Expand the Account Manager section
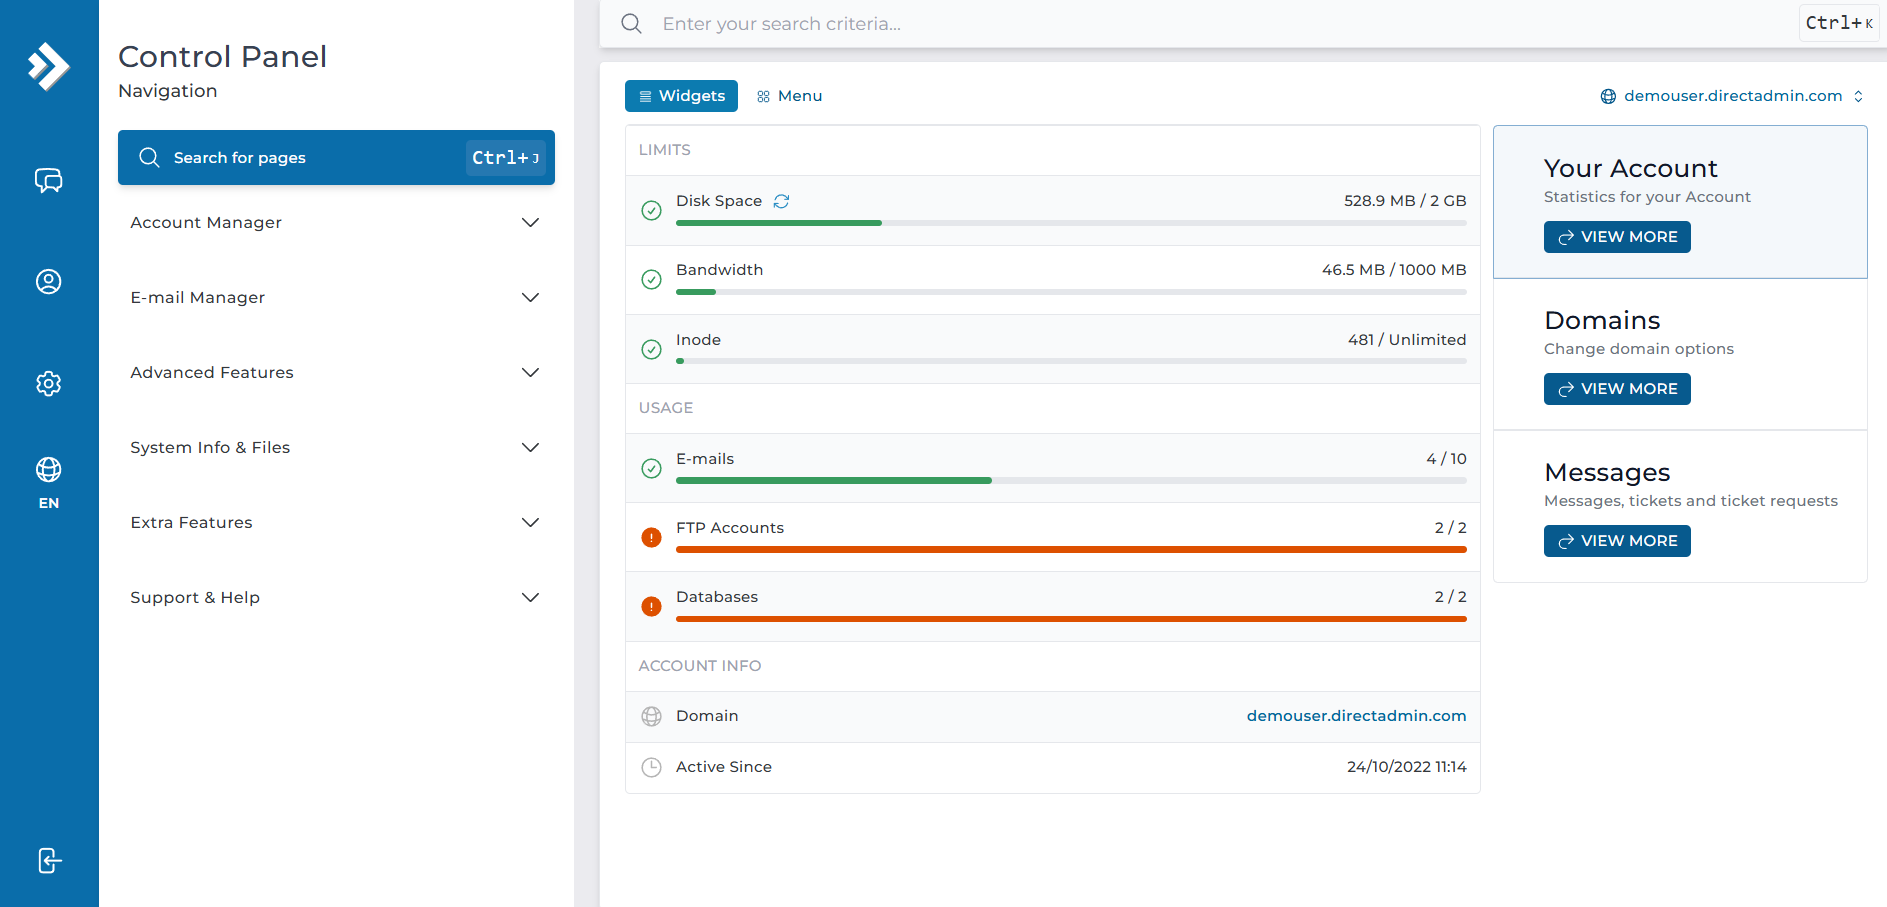 336,222
